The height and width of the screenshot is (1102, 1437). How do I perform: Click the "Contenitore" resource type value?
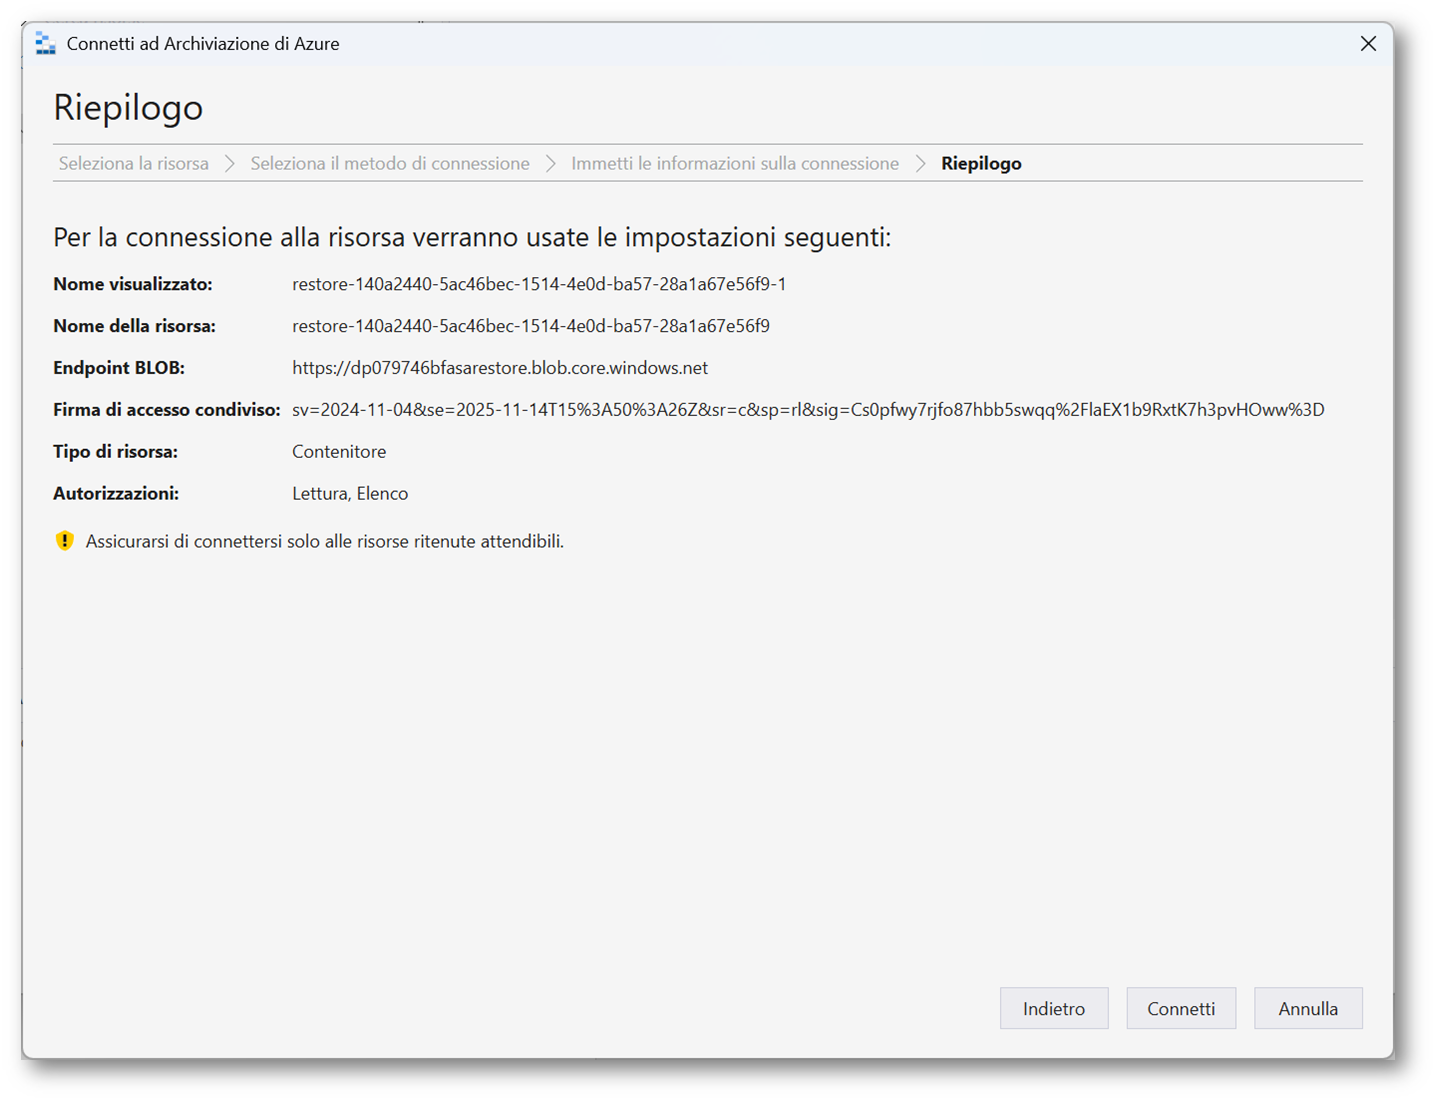pyautogui.click(x=339, y=452)
